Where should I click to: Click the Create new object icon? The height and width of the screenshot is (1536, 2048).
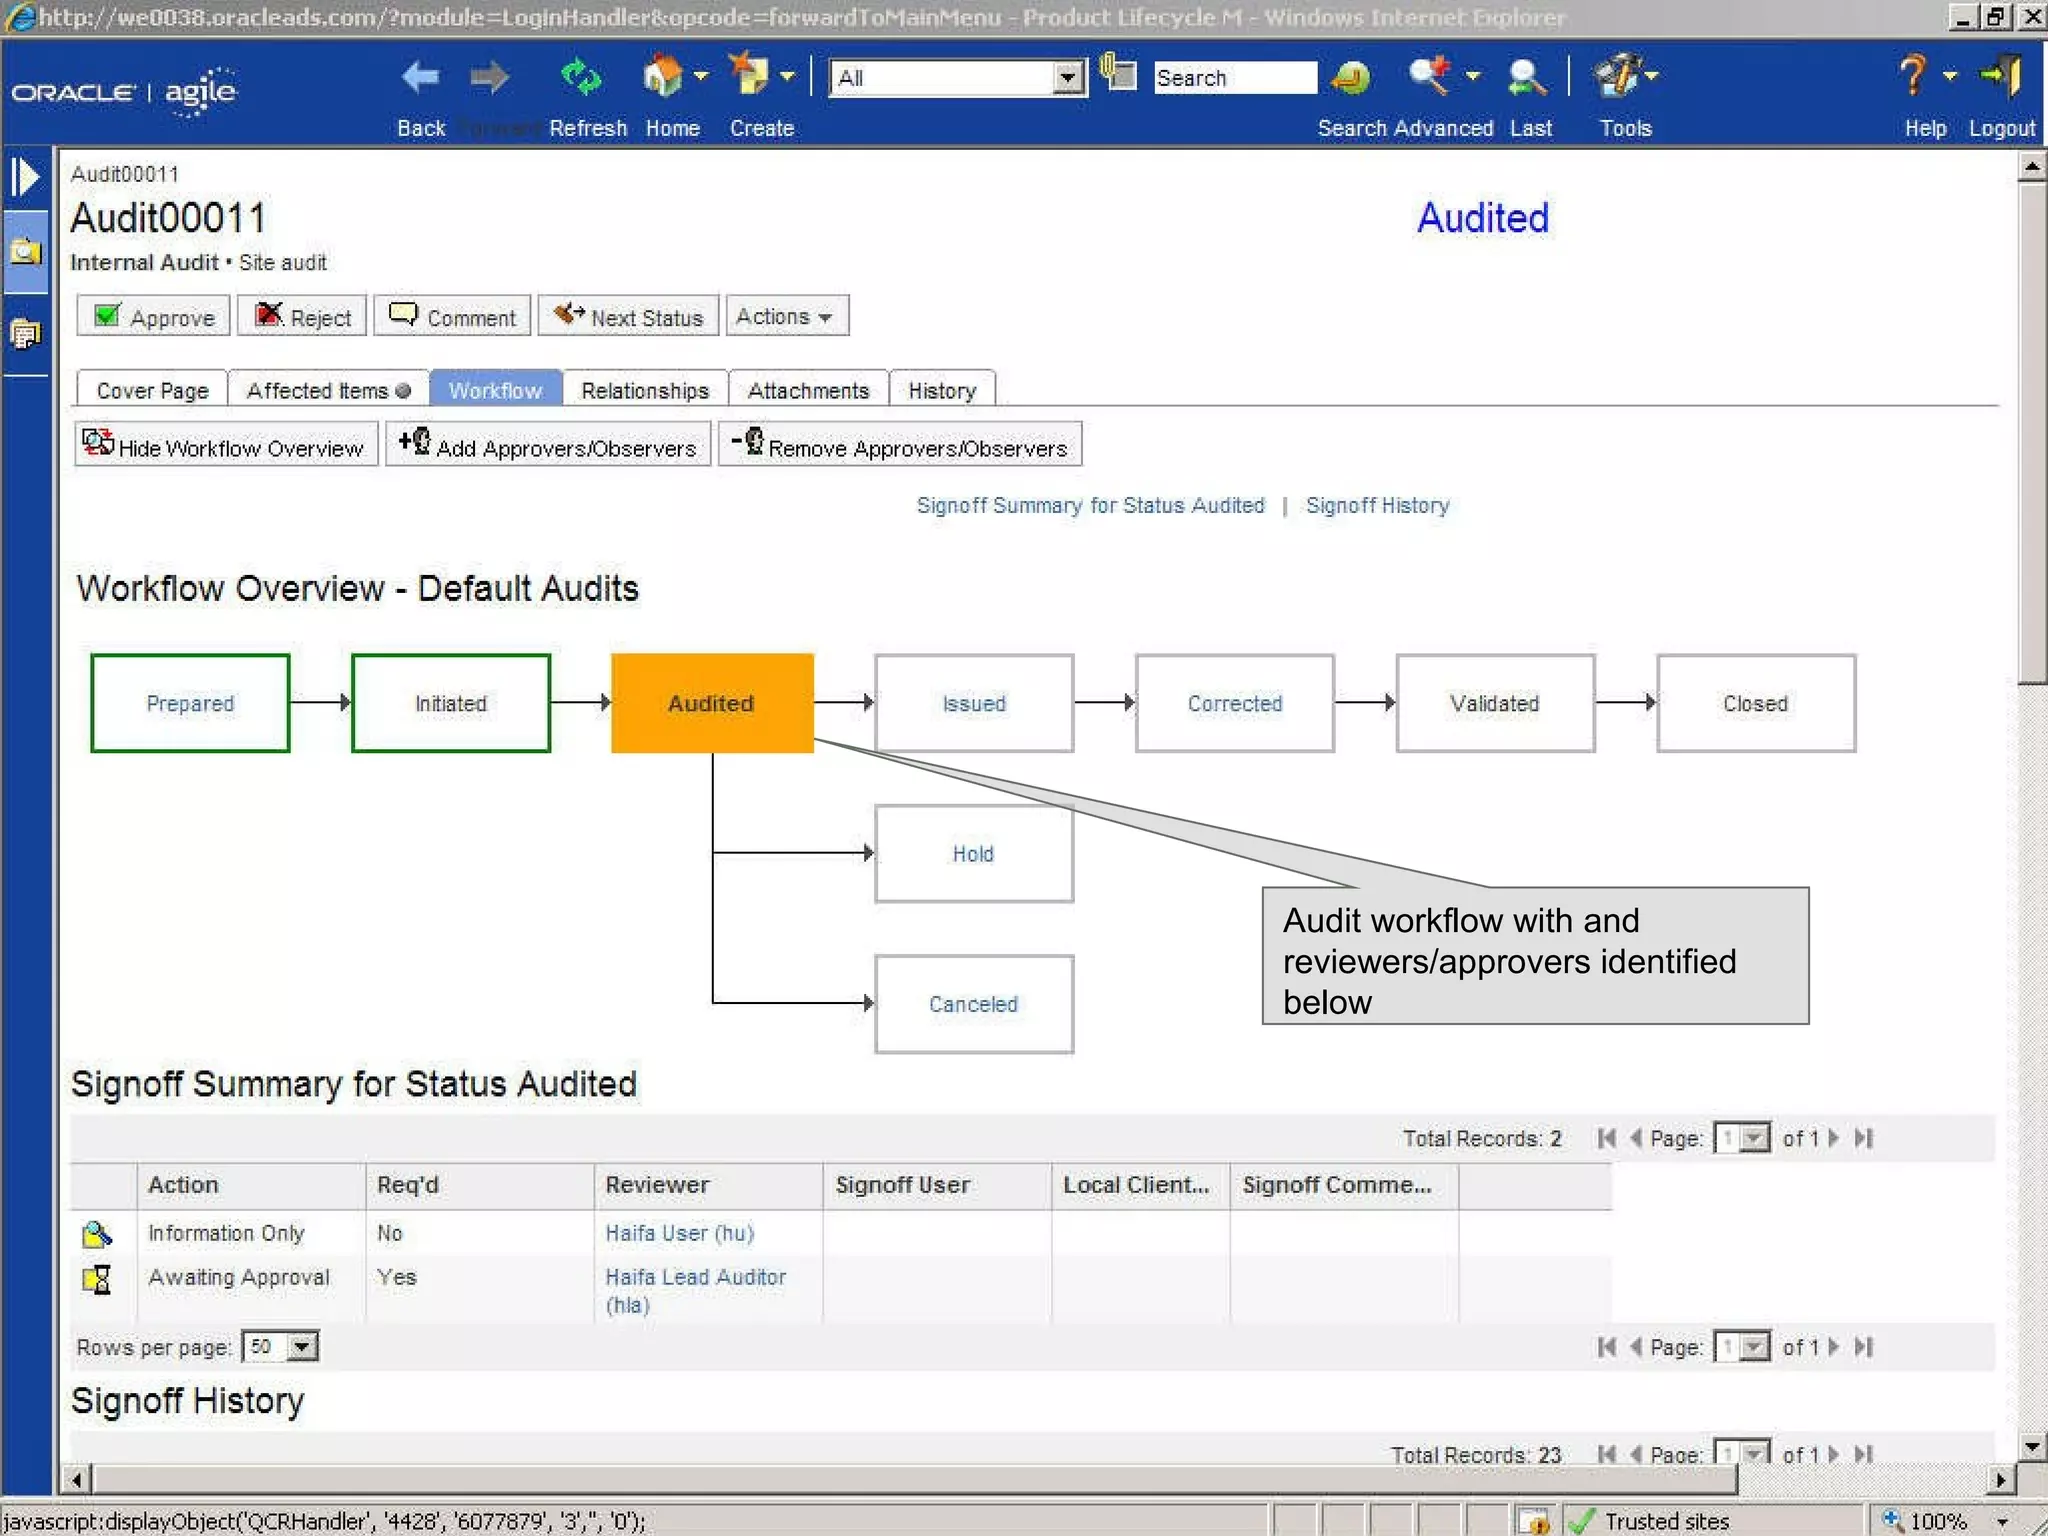749,76
